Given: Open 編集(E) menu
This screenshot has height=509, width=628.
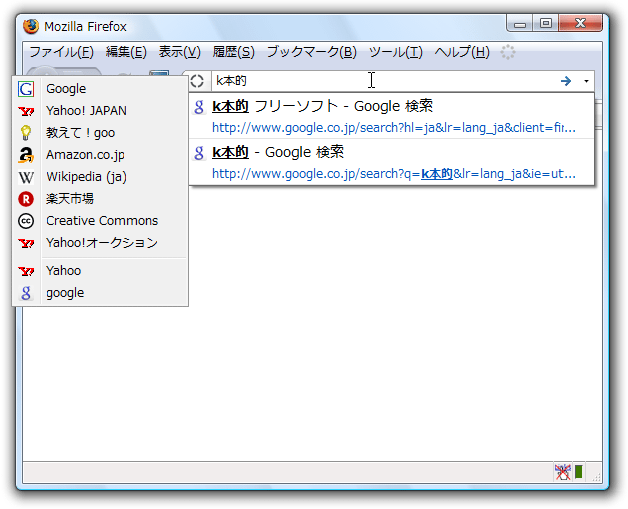Looking at the screenshot, I should click(126, 52).
